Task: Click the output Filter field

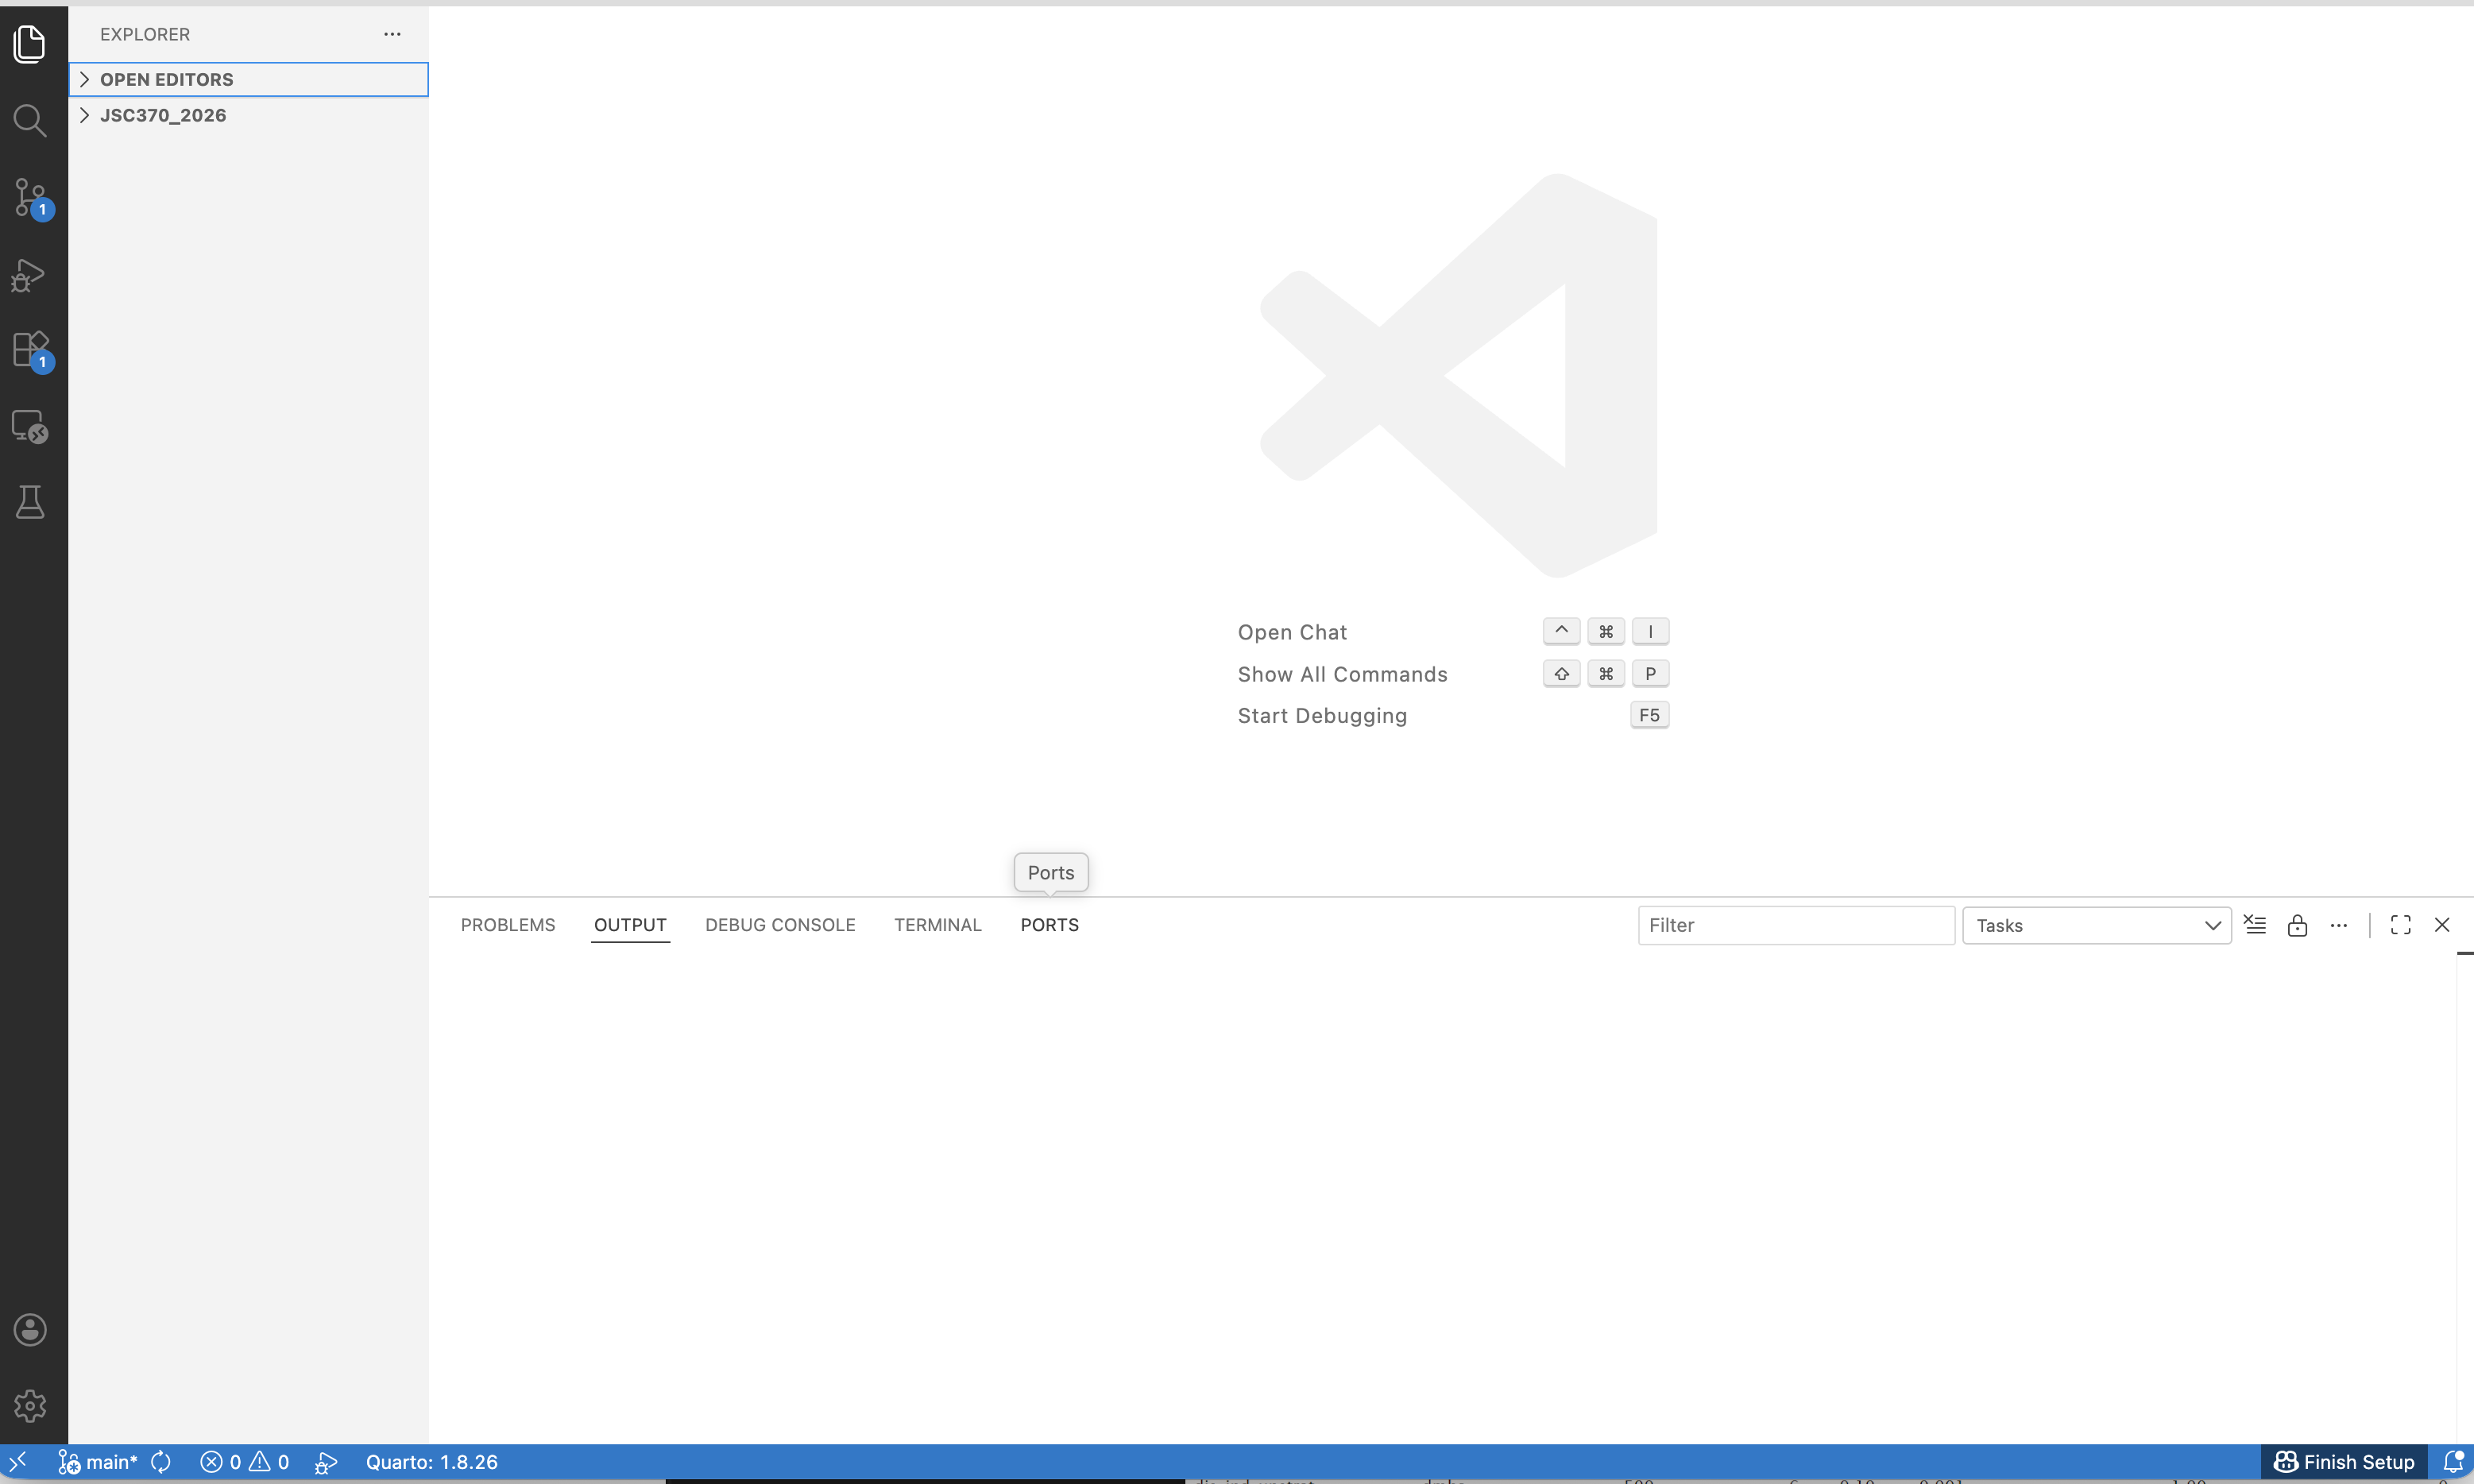Action: (x=1795, y=925)
